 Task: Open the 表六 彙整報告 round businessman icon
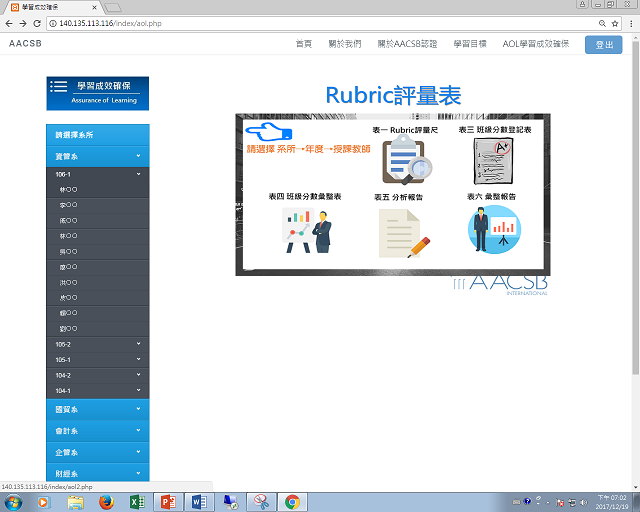click(x=494, y=229)
